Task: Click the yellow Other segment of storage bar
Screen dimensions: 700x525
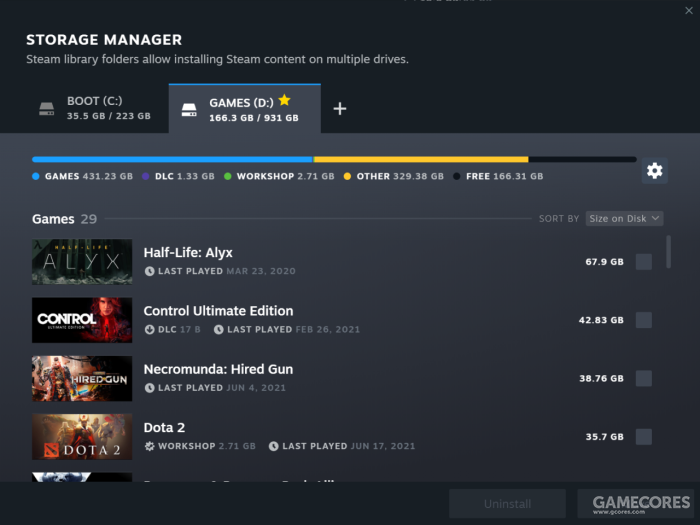Action: (421, 159)
